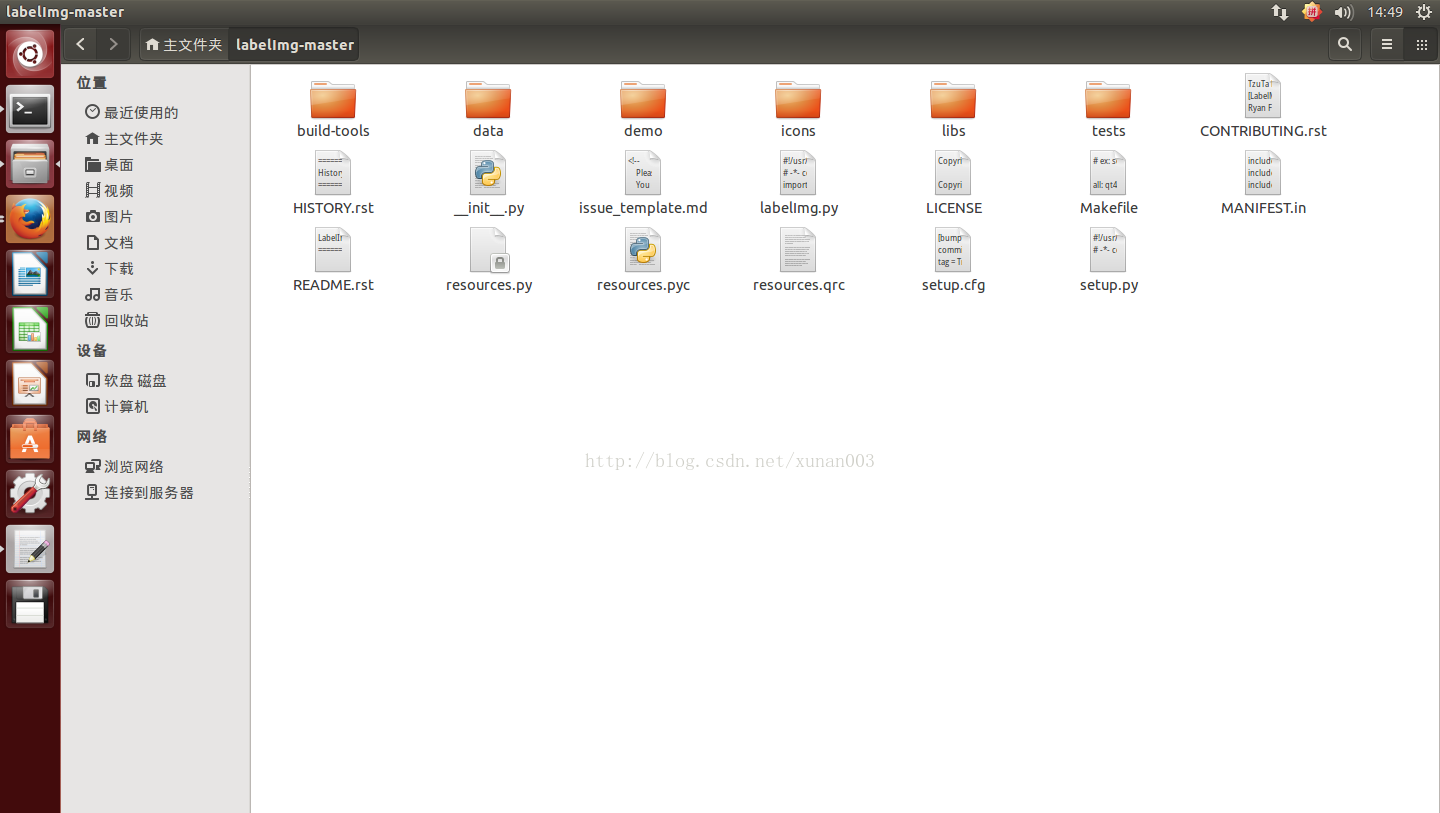Select the Makefile icon

(1108, 174)
